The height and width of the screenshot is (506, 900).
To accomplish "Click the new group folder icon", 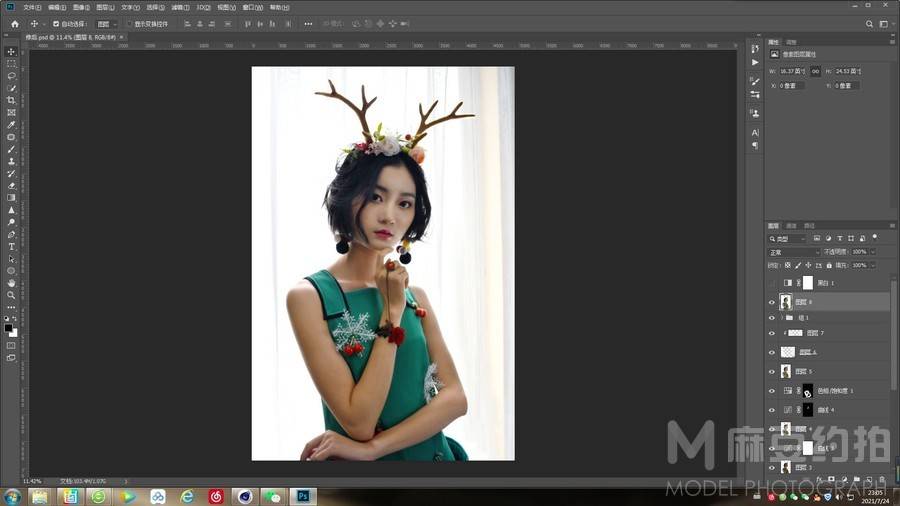I will (x=857, y=479).
